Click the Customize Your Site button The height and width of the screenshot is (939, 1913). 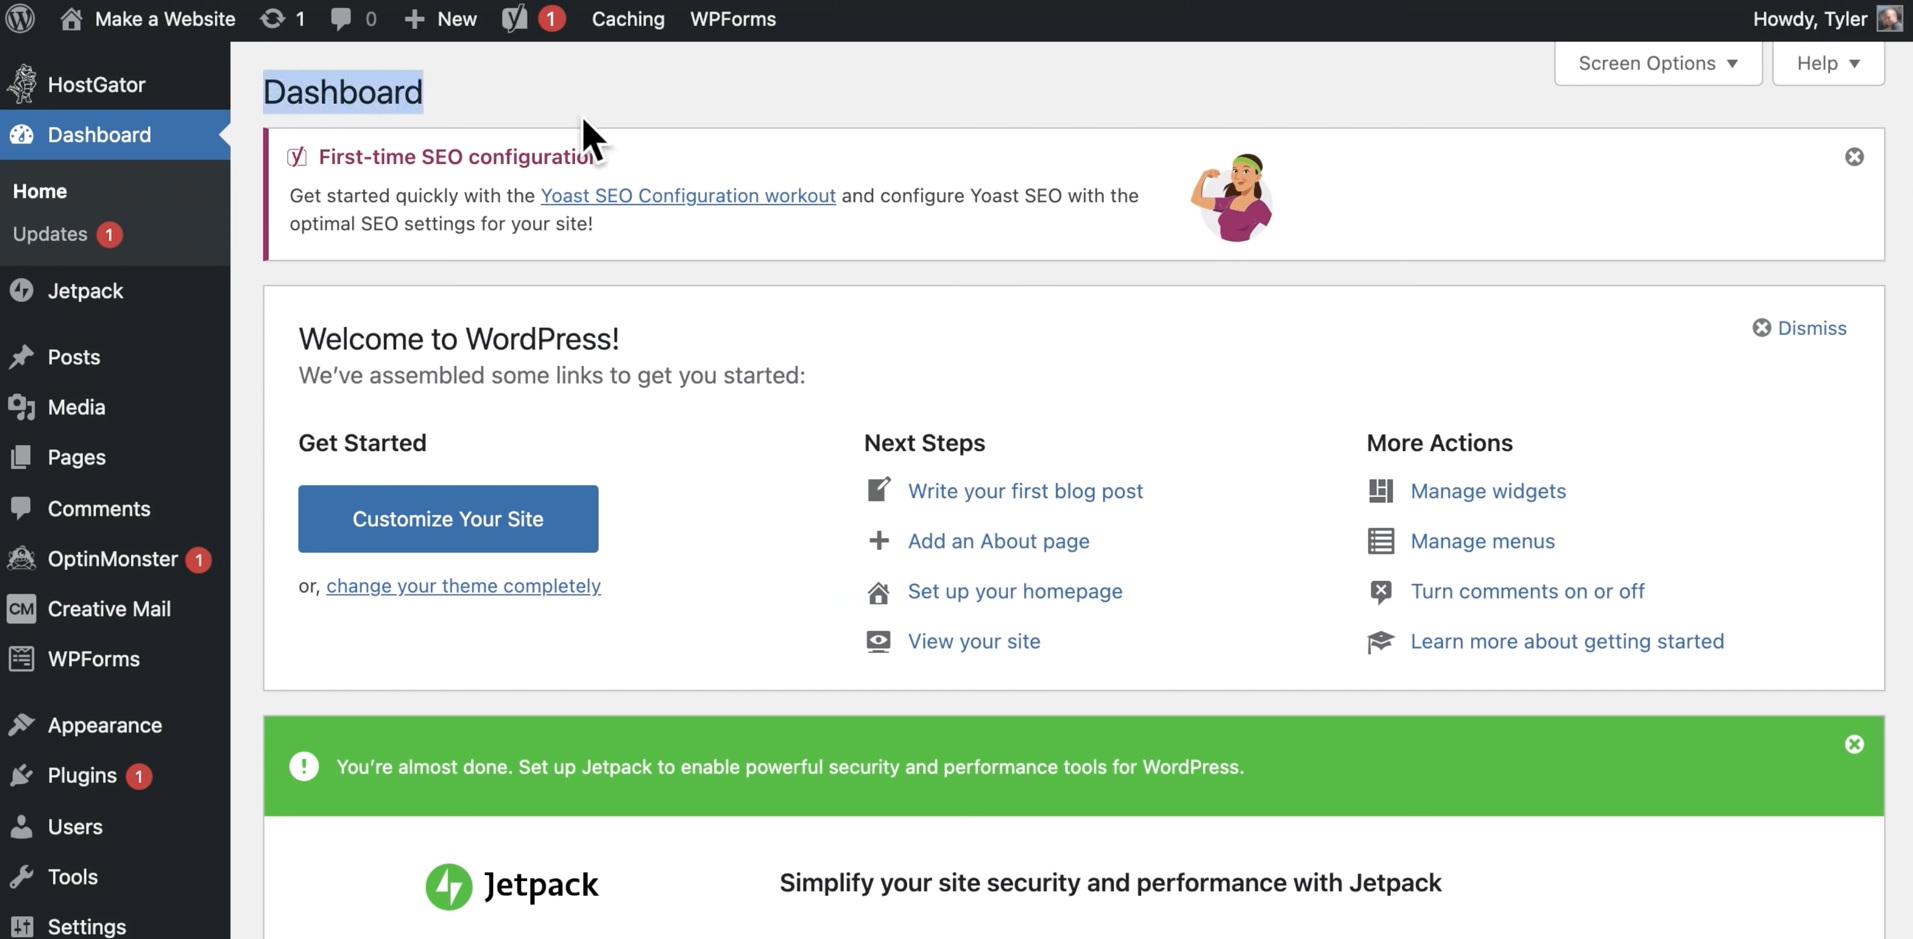click(448, 519)
